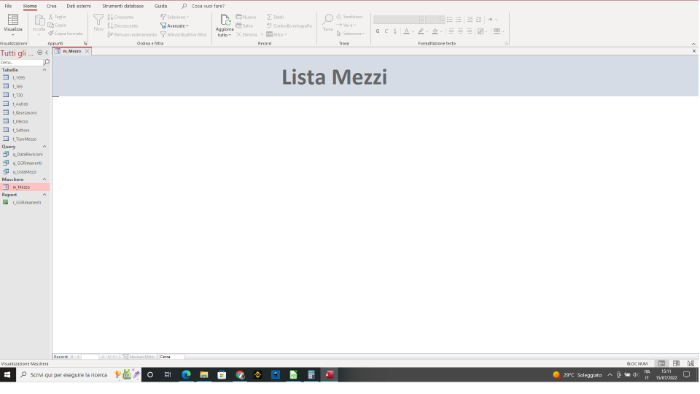The width and height of the screenshot is (700, 394).
Task: Collapse the navigation pane with shutter arrow
Action: tap(46, 53)
